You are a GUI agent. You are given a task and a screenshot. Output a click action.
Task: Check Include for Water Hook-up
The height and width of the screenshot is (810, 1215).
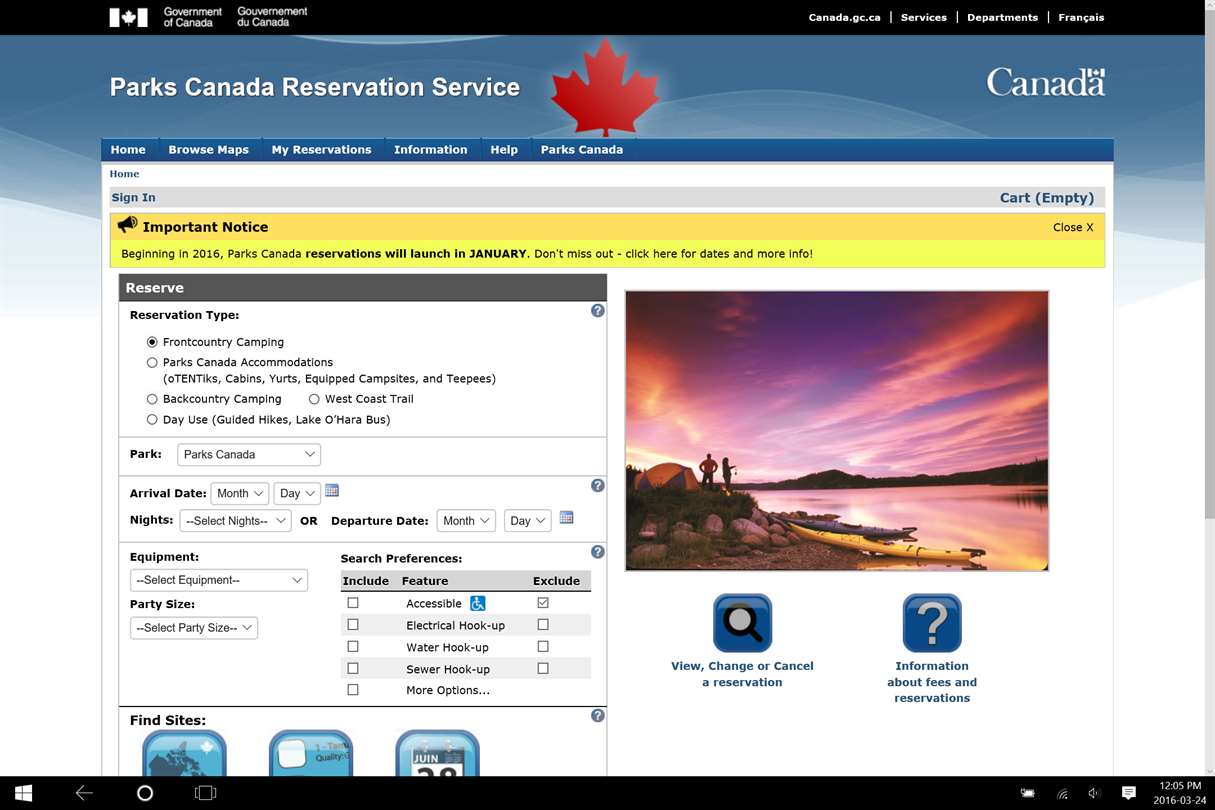coord(353,646)
